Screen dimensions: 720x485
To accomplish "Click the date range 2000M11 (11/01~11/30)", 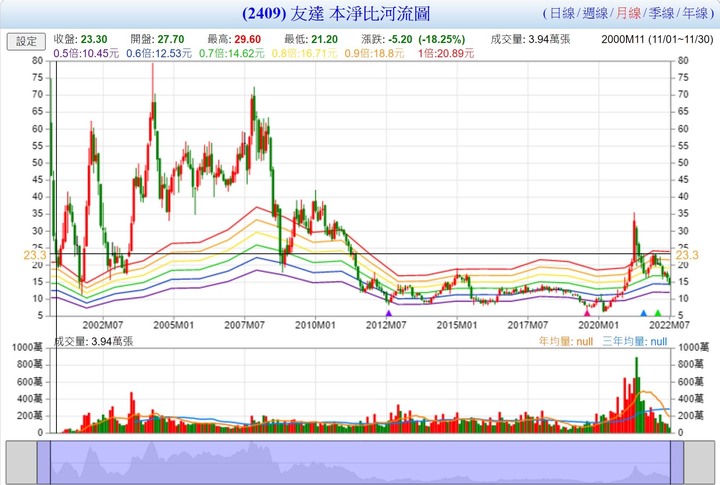I will (657, 39).
